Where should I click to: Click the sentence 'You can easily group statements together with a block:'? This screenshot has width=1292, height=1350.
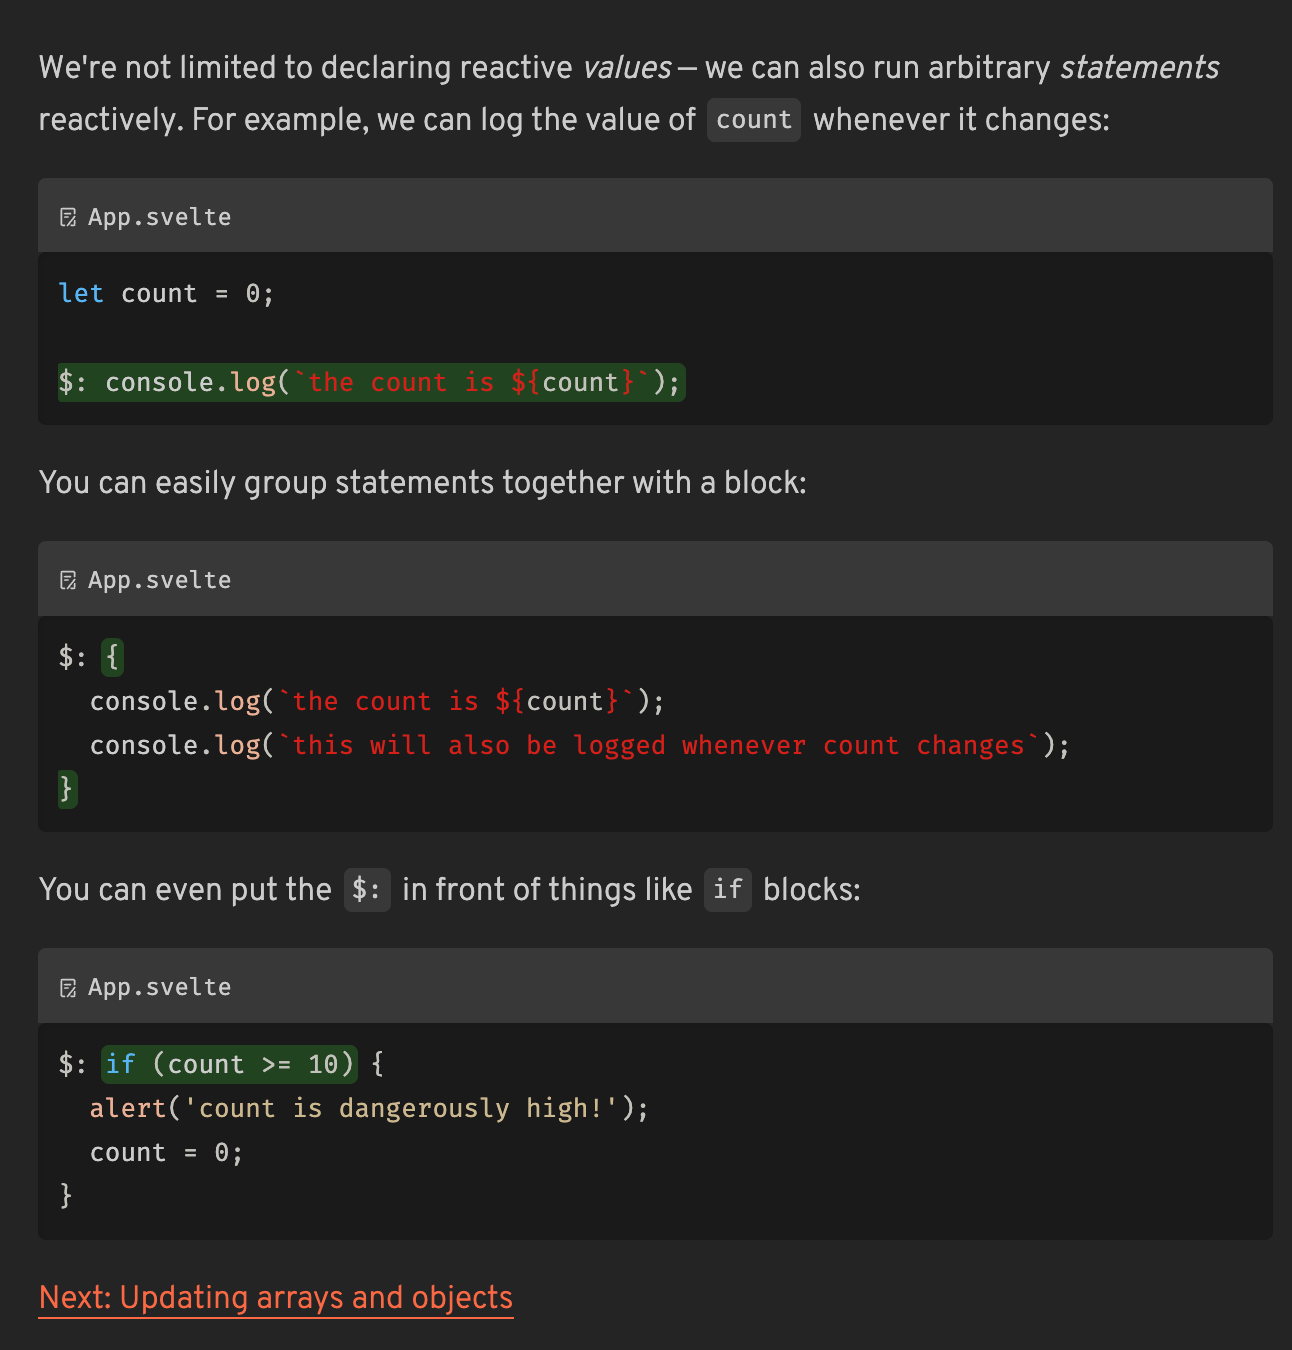click(423, 483)
